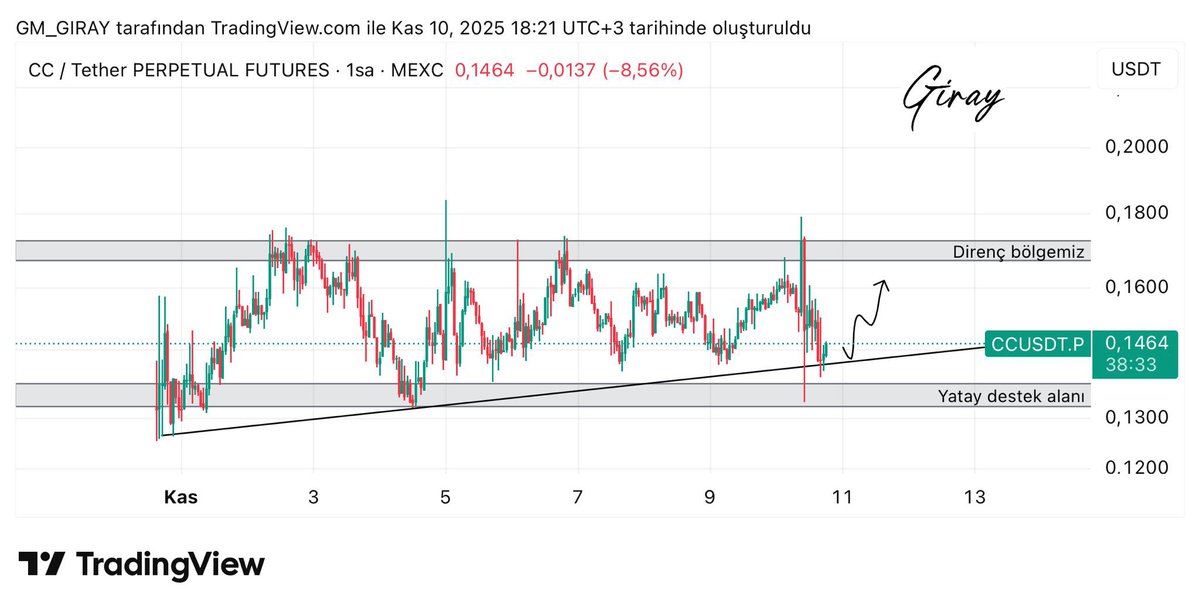Click the 'Direnç bölgemiz' resistance label
Viewport: 1200px width, 611px height.
coord(1019,252)
